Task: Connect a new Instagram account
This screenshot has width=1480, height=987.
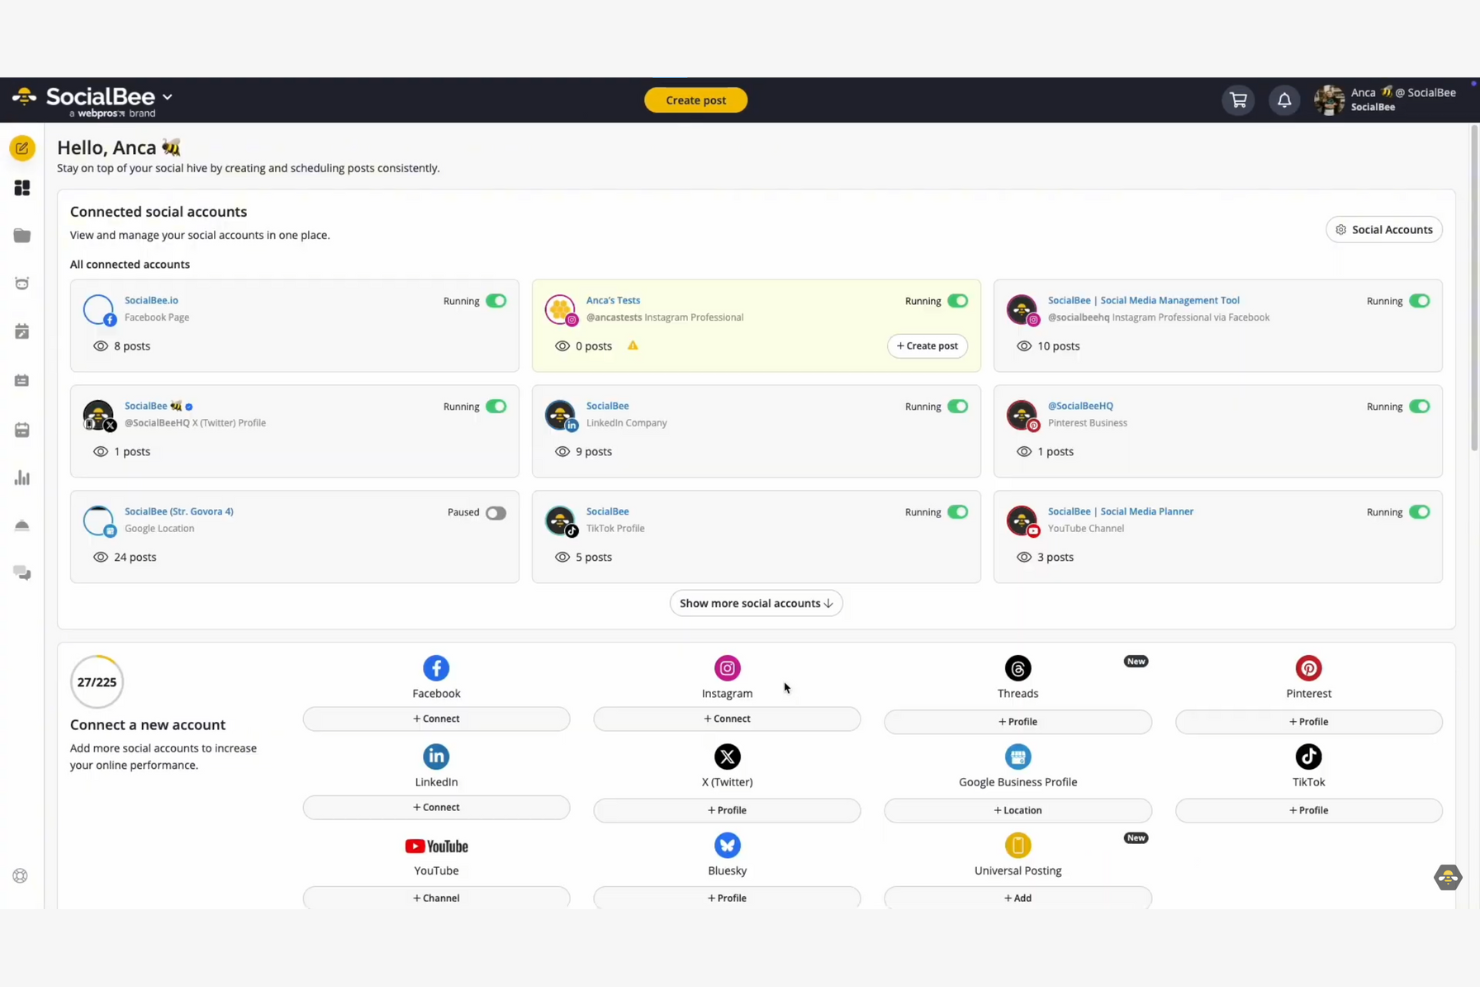Action: [x=727, y=718]
